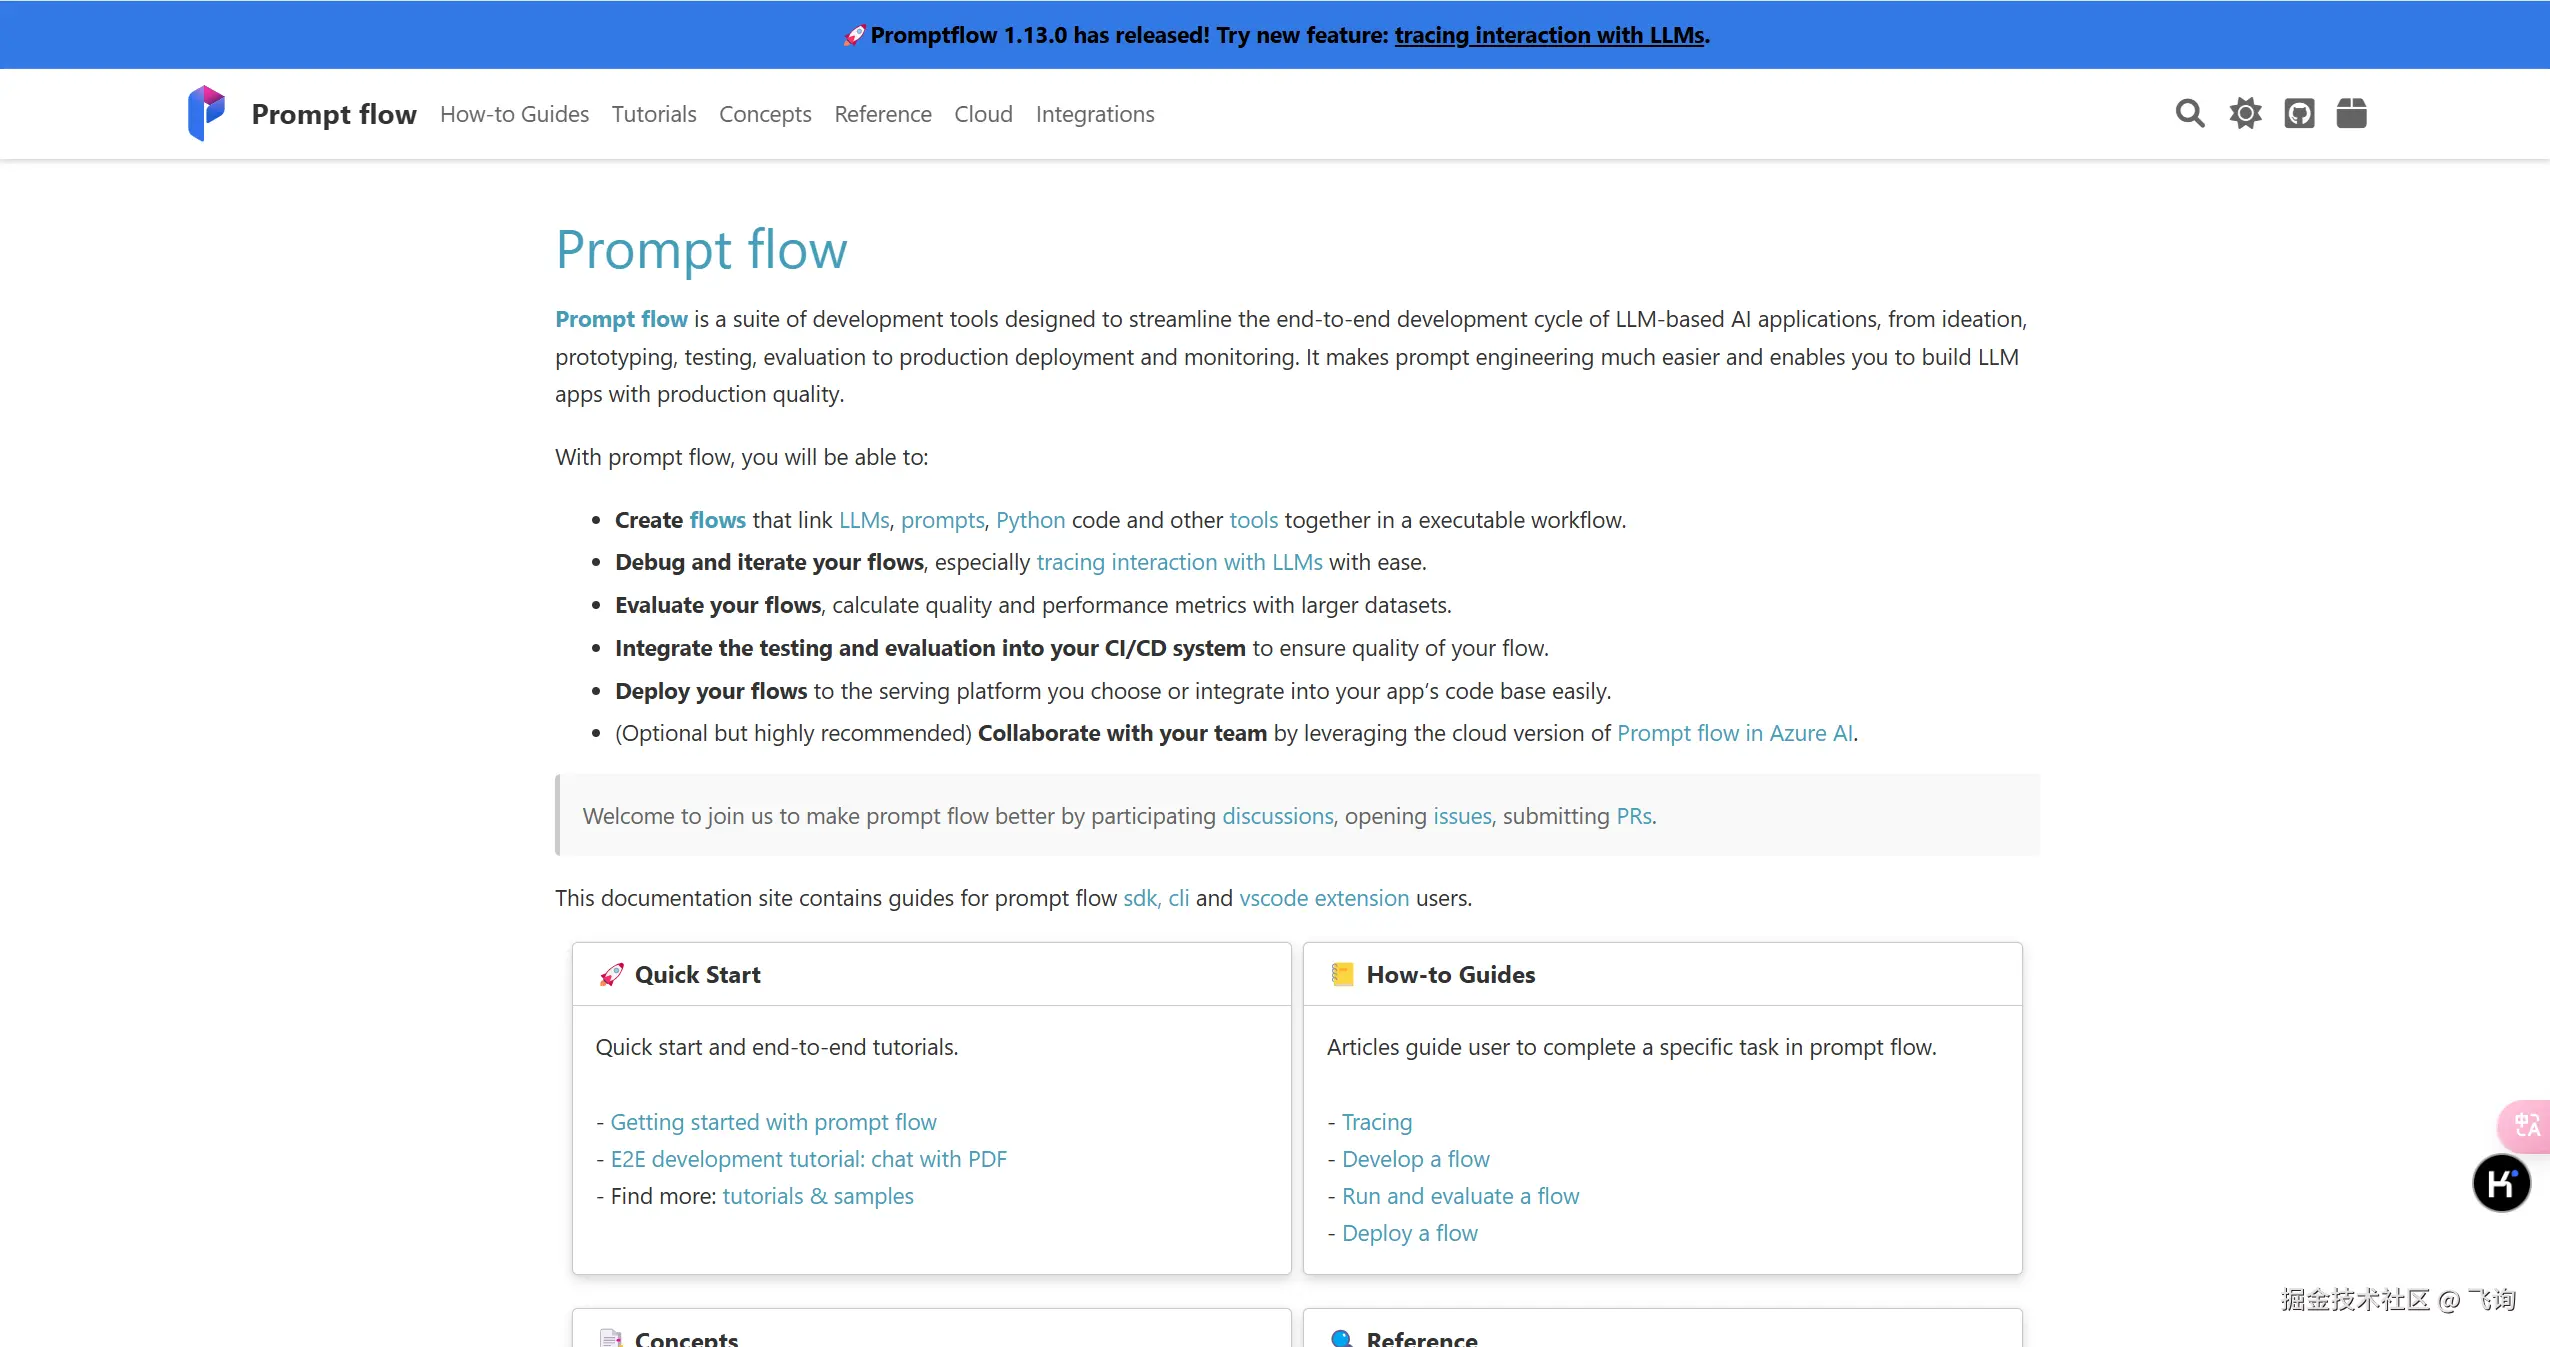2550x1347 pixels.
Task: Open Integrations in the navbar
Action: (x=1094, y=114)
